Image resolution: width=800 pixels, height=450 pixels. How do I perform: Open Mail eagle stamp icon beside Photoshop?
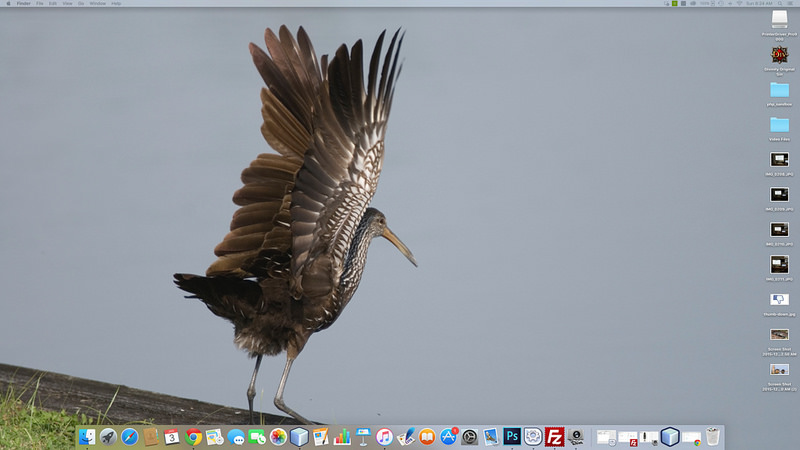point(491,437)
